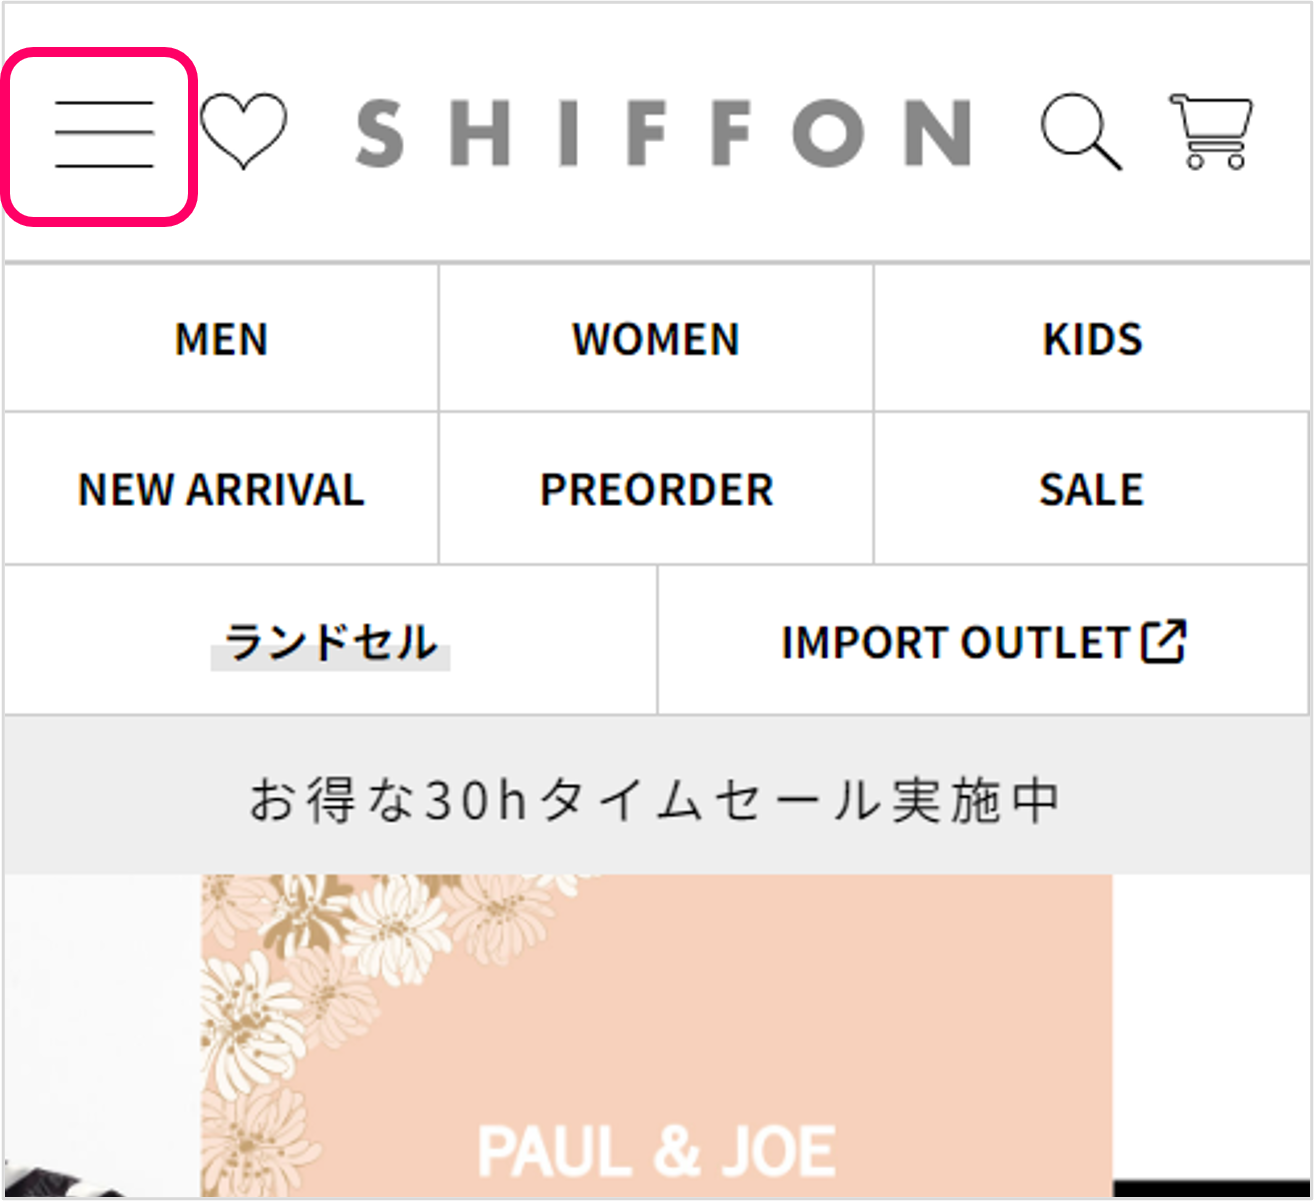Click the magnifying glass search icon
Viewport: 1314px width, 1201px height.
pyautogui.click(x=1080, y=131)
